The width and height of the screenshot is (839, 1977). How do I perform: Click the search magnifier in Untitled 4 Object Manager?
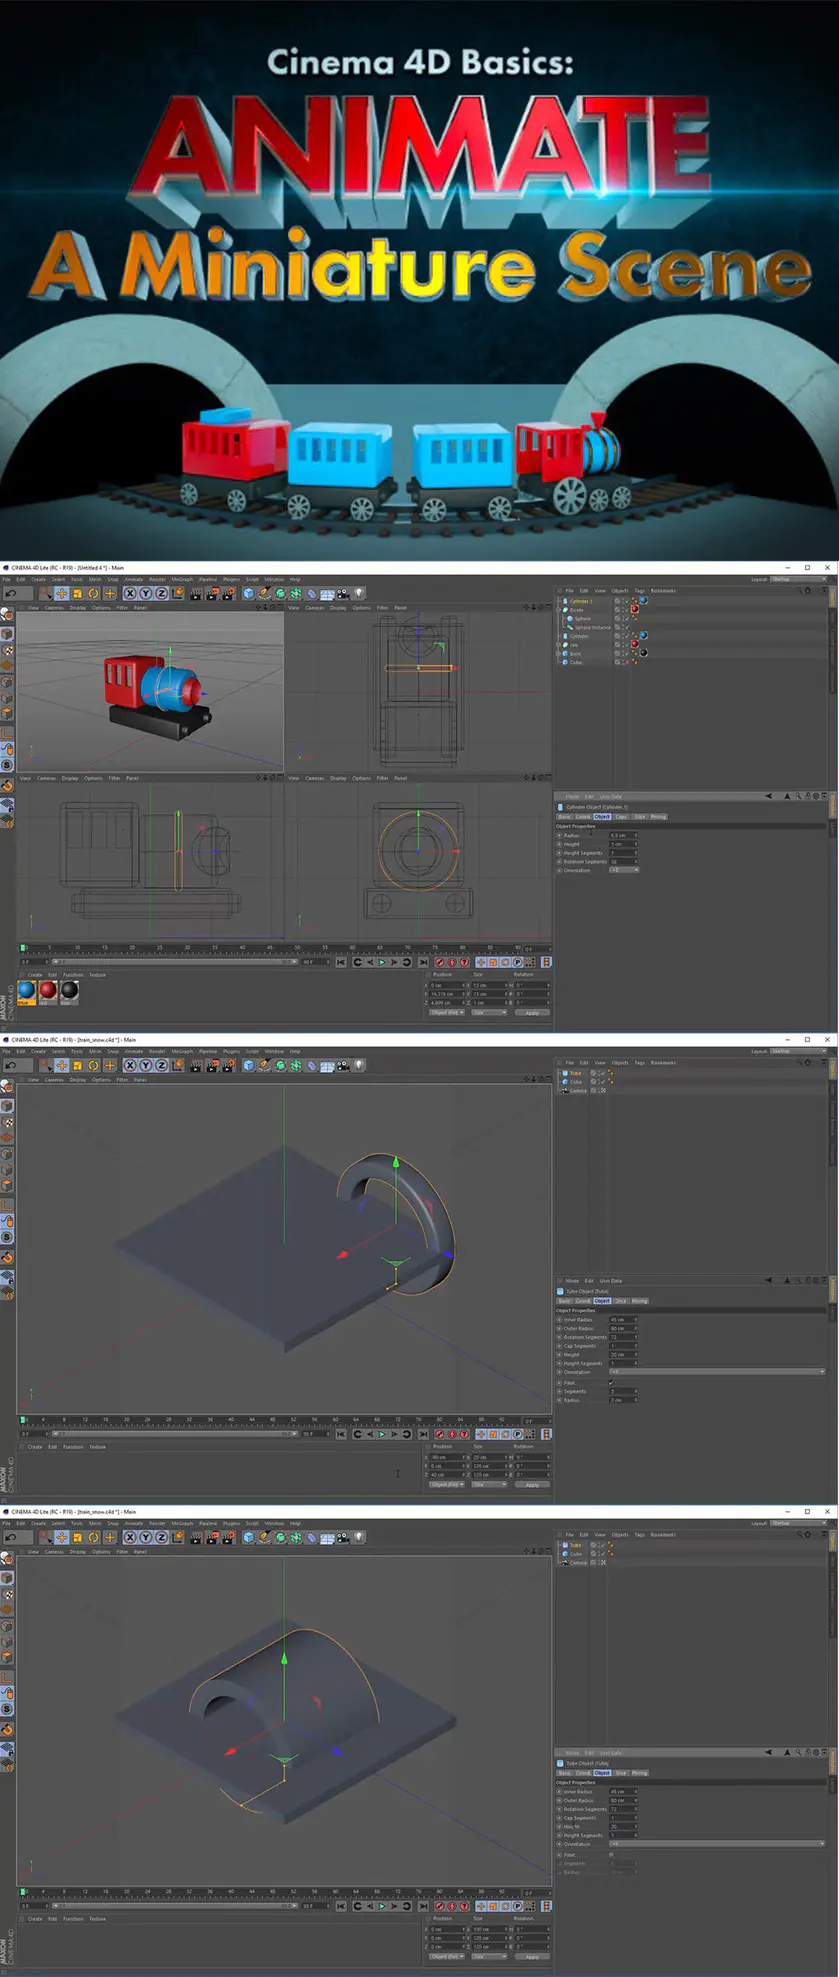799,590
